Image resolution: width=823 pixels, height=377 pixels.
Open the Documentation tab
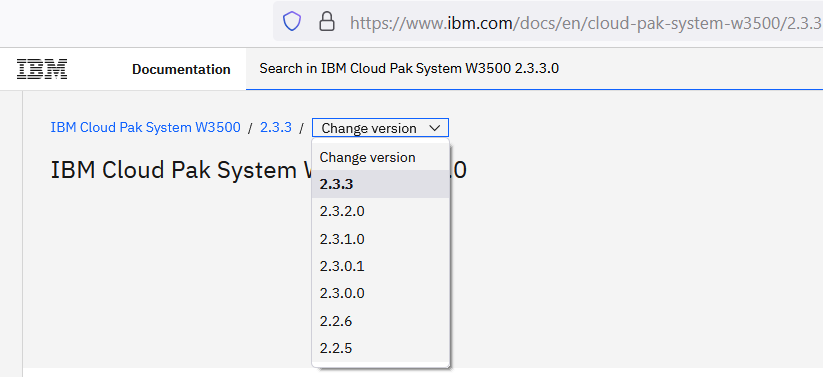[181, 69]
